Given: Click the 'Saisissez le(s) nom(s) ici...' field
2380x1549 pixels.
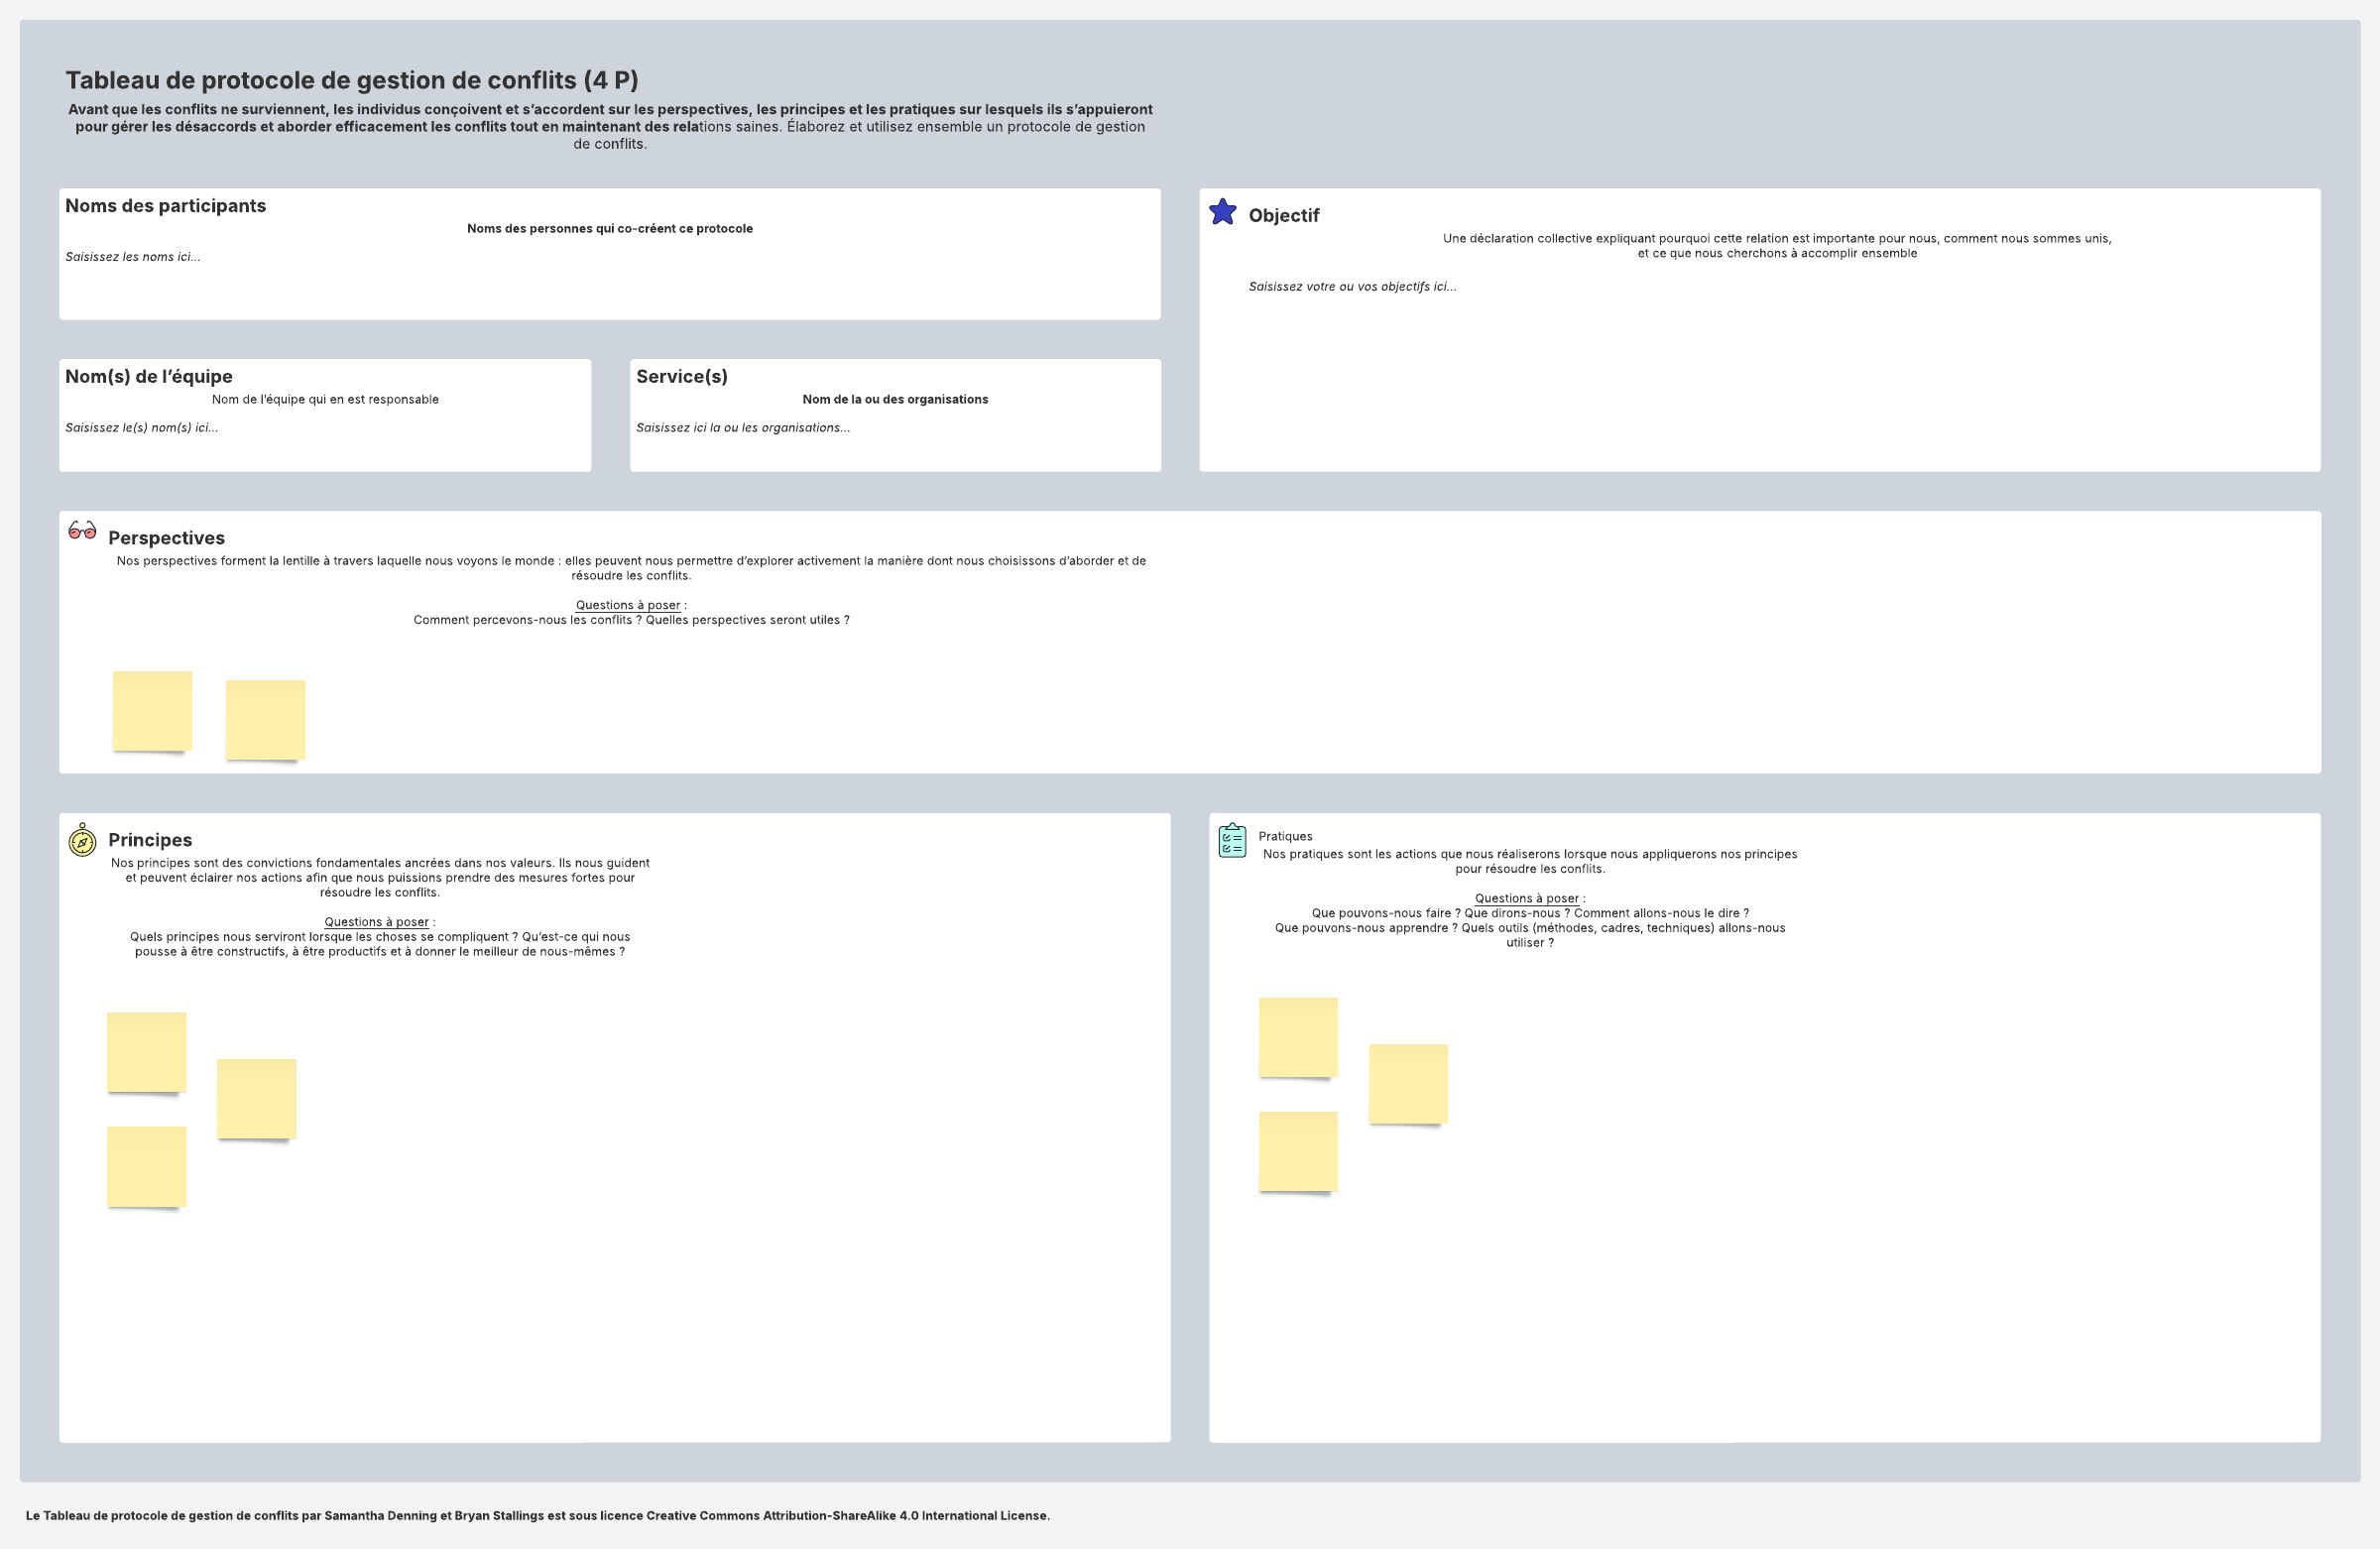Looking at the screenshot, I should 142,428.
